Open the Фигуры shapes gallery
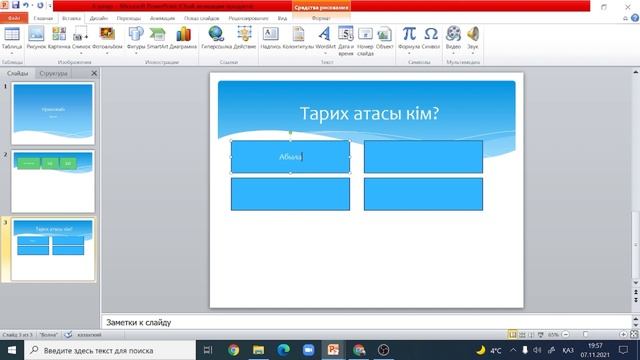Viewport: 640px width, 360px height. 136,34
